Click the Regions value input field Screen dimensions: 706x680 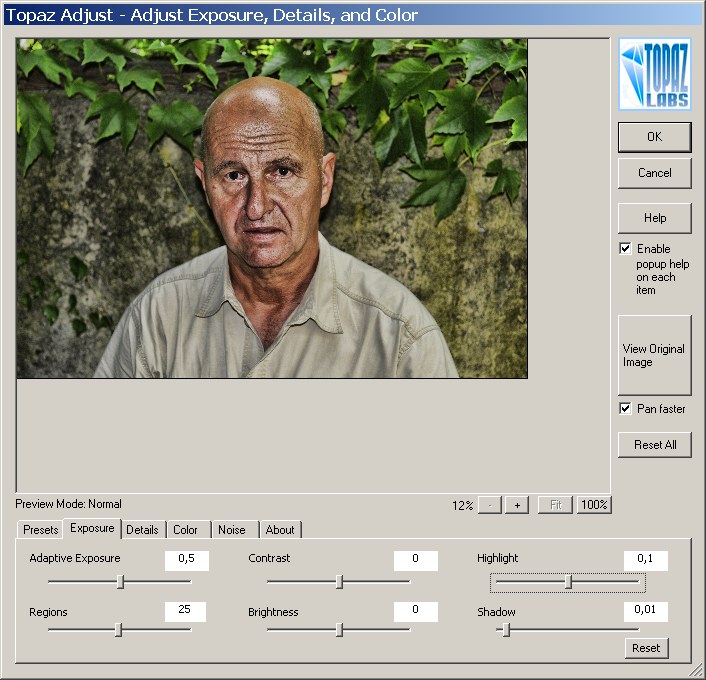(x=185, y=611)
